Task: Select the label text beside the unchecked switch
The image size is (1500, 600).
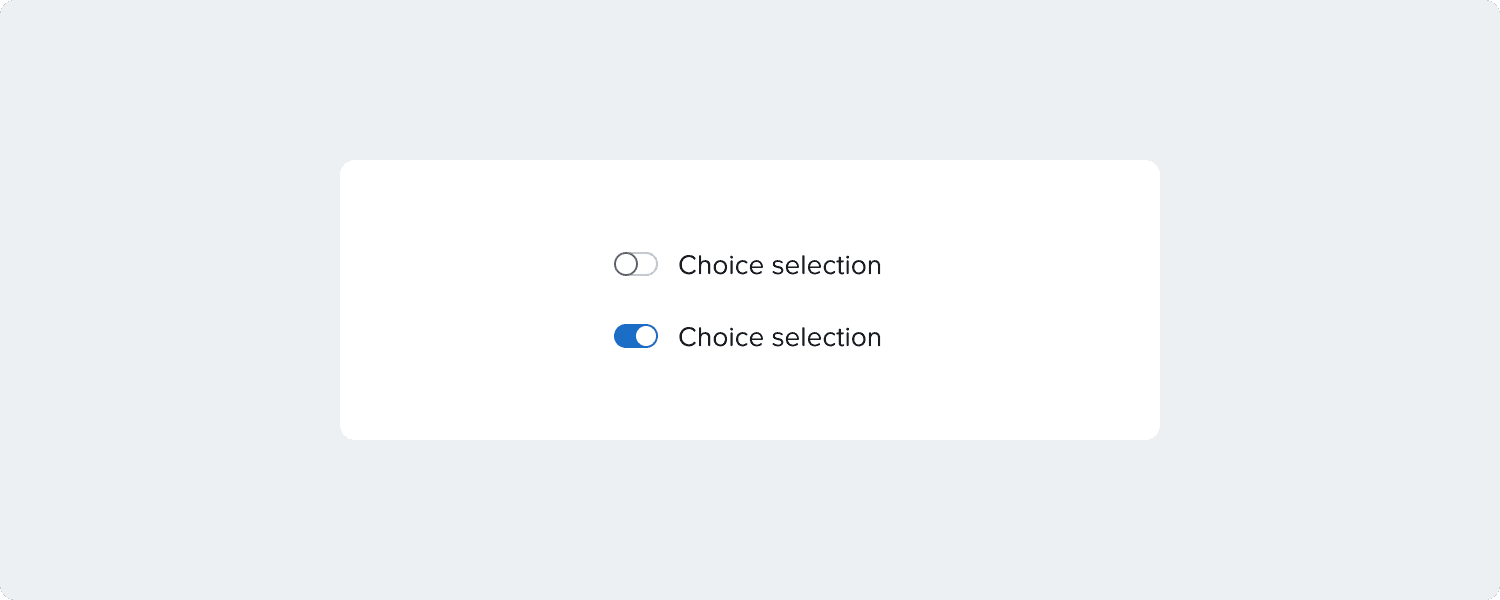Action: point(779,265)
